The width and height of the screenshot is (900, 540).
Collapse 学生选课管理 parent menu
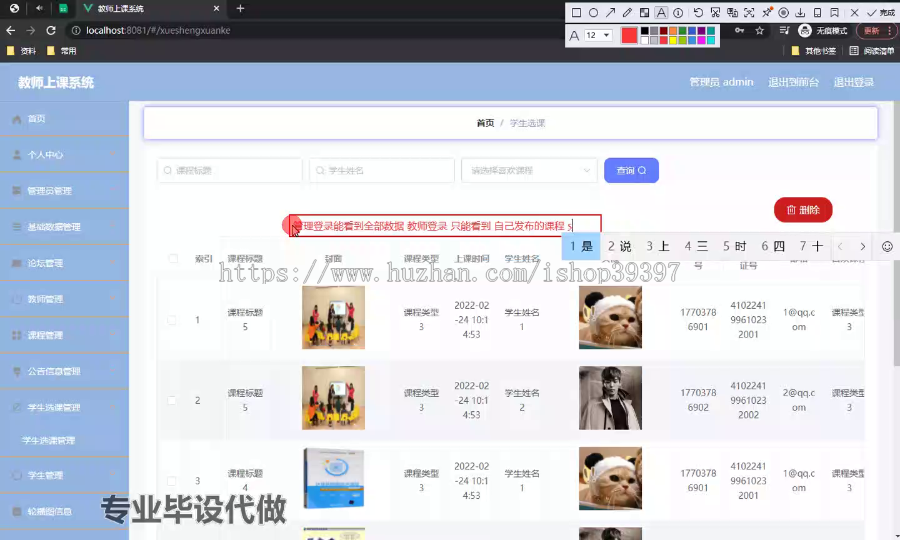coord(64,407)
